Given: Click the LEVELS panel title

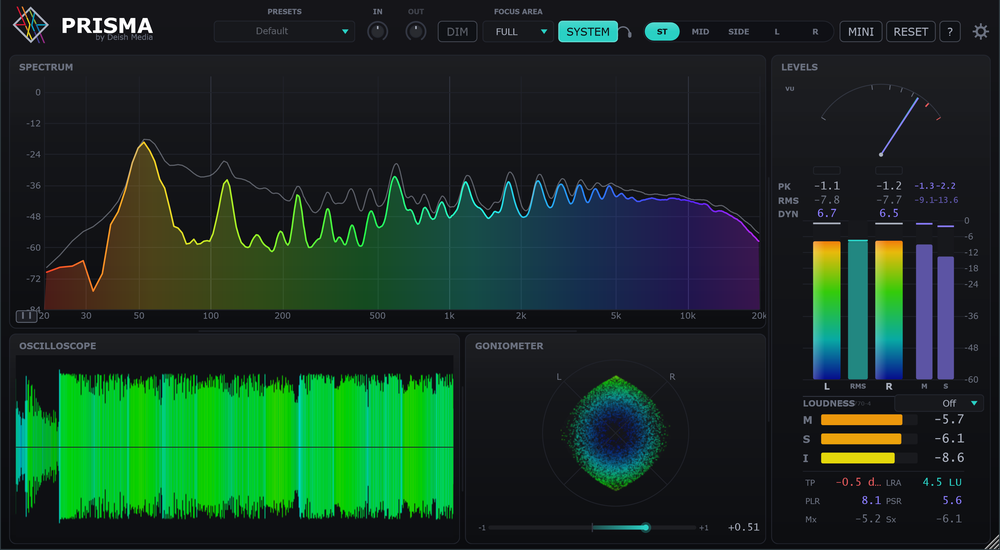Looking at the screenshot, I should pyautogui.click(x=799, y=67).
